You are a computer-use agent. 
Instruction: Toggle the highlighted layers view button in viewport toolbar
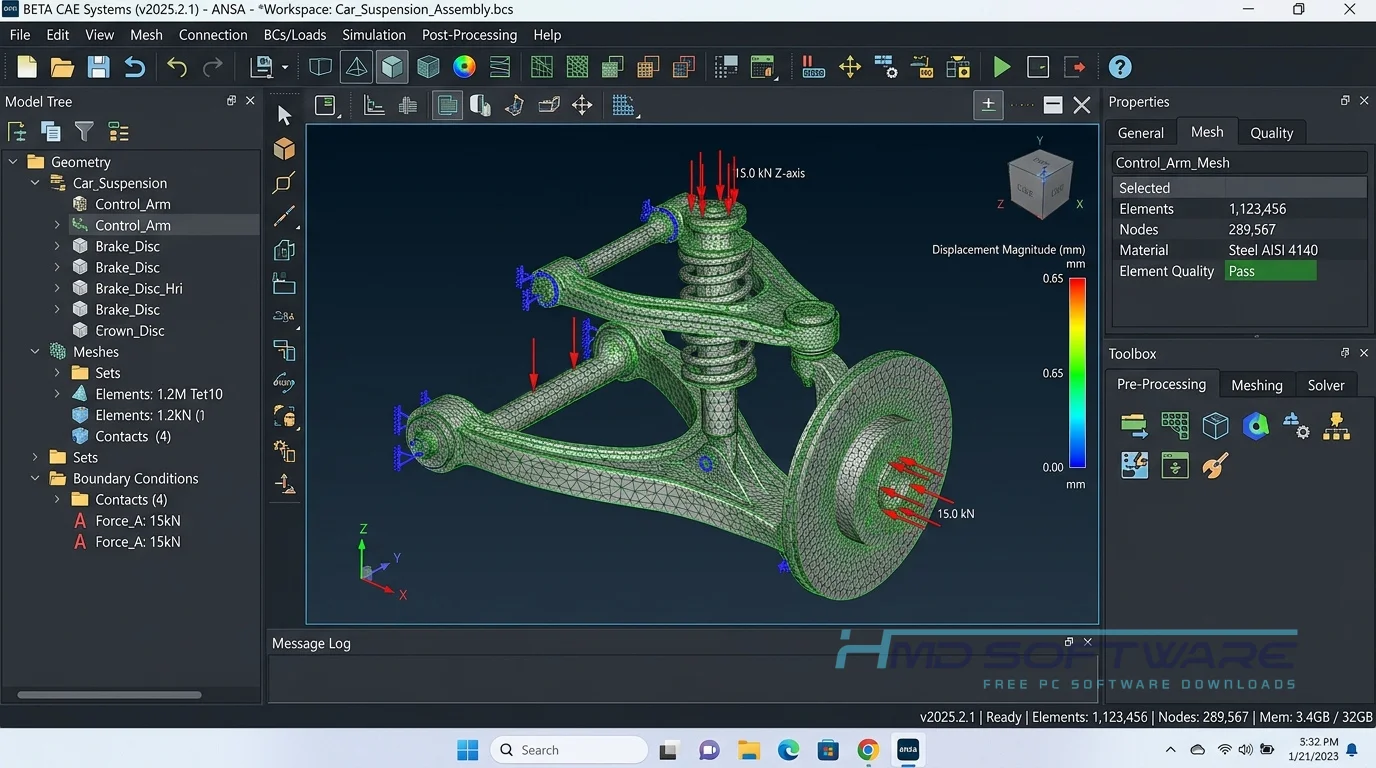[x=447, y=105]
